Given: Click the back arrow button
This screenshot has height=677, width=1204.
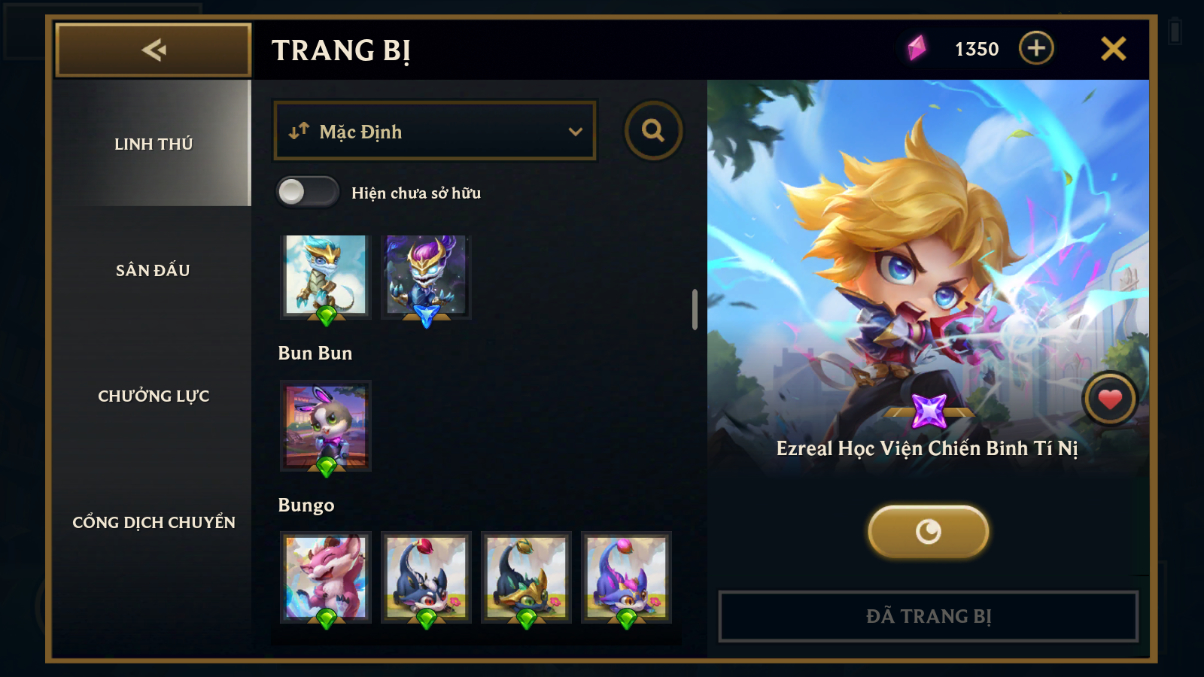Looking at the screenshot, I should [x=153, y=50].
